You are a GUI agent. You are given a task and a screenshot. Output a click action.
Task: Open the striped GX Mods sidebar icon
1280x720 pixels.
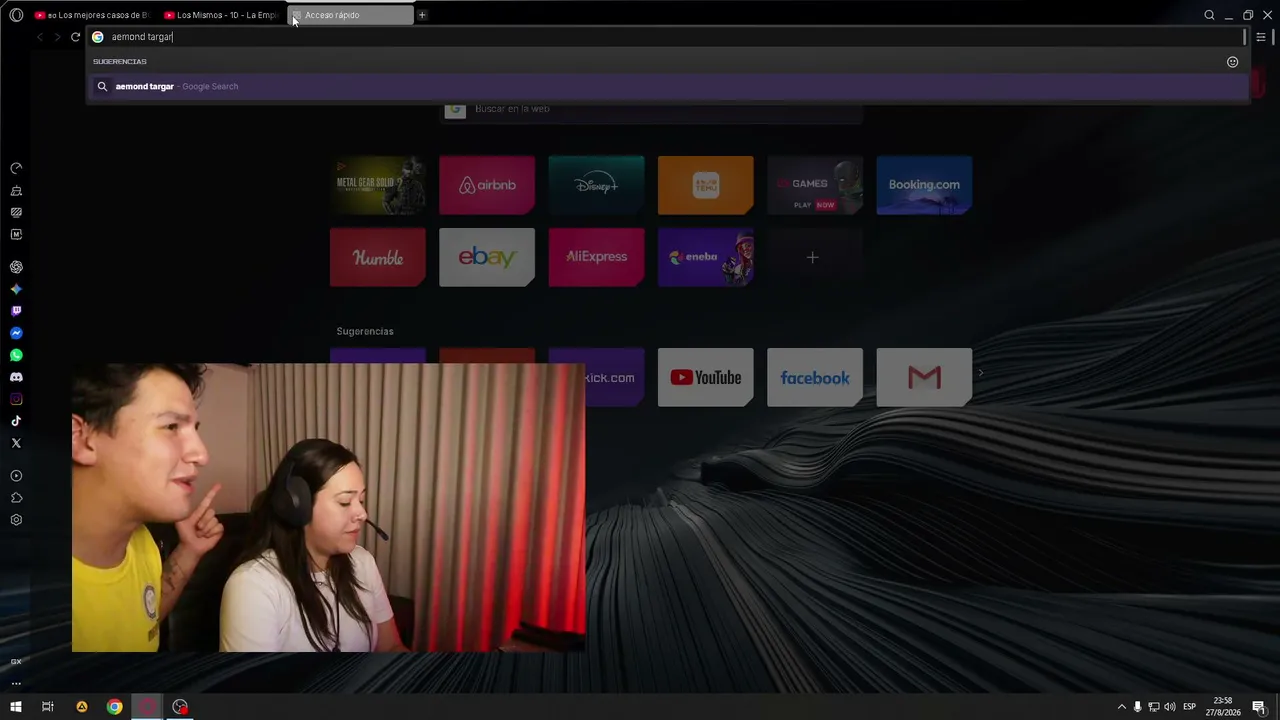(16, 212)
